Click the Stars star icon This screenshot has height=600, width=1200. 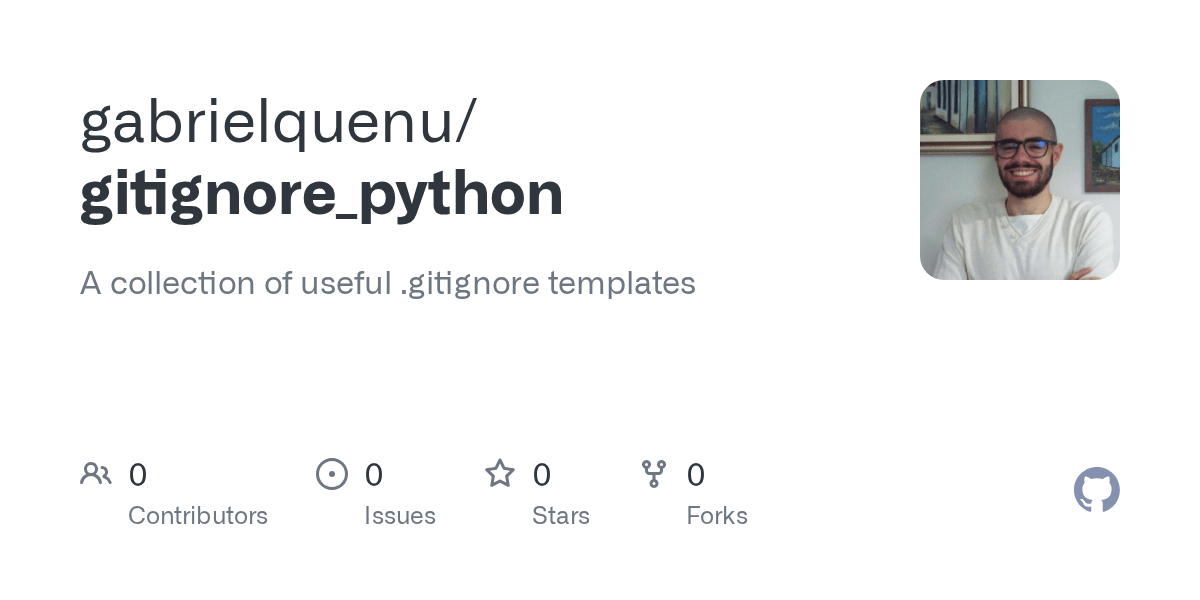pos(500,473)
